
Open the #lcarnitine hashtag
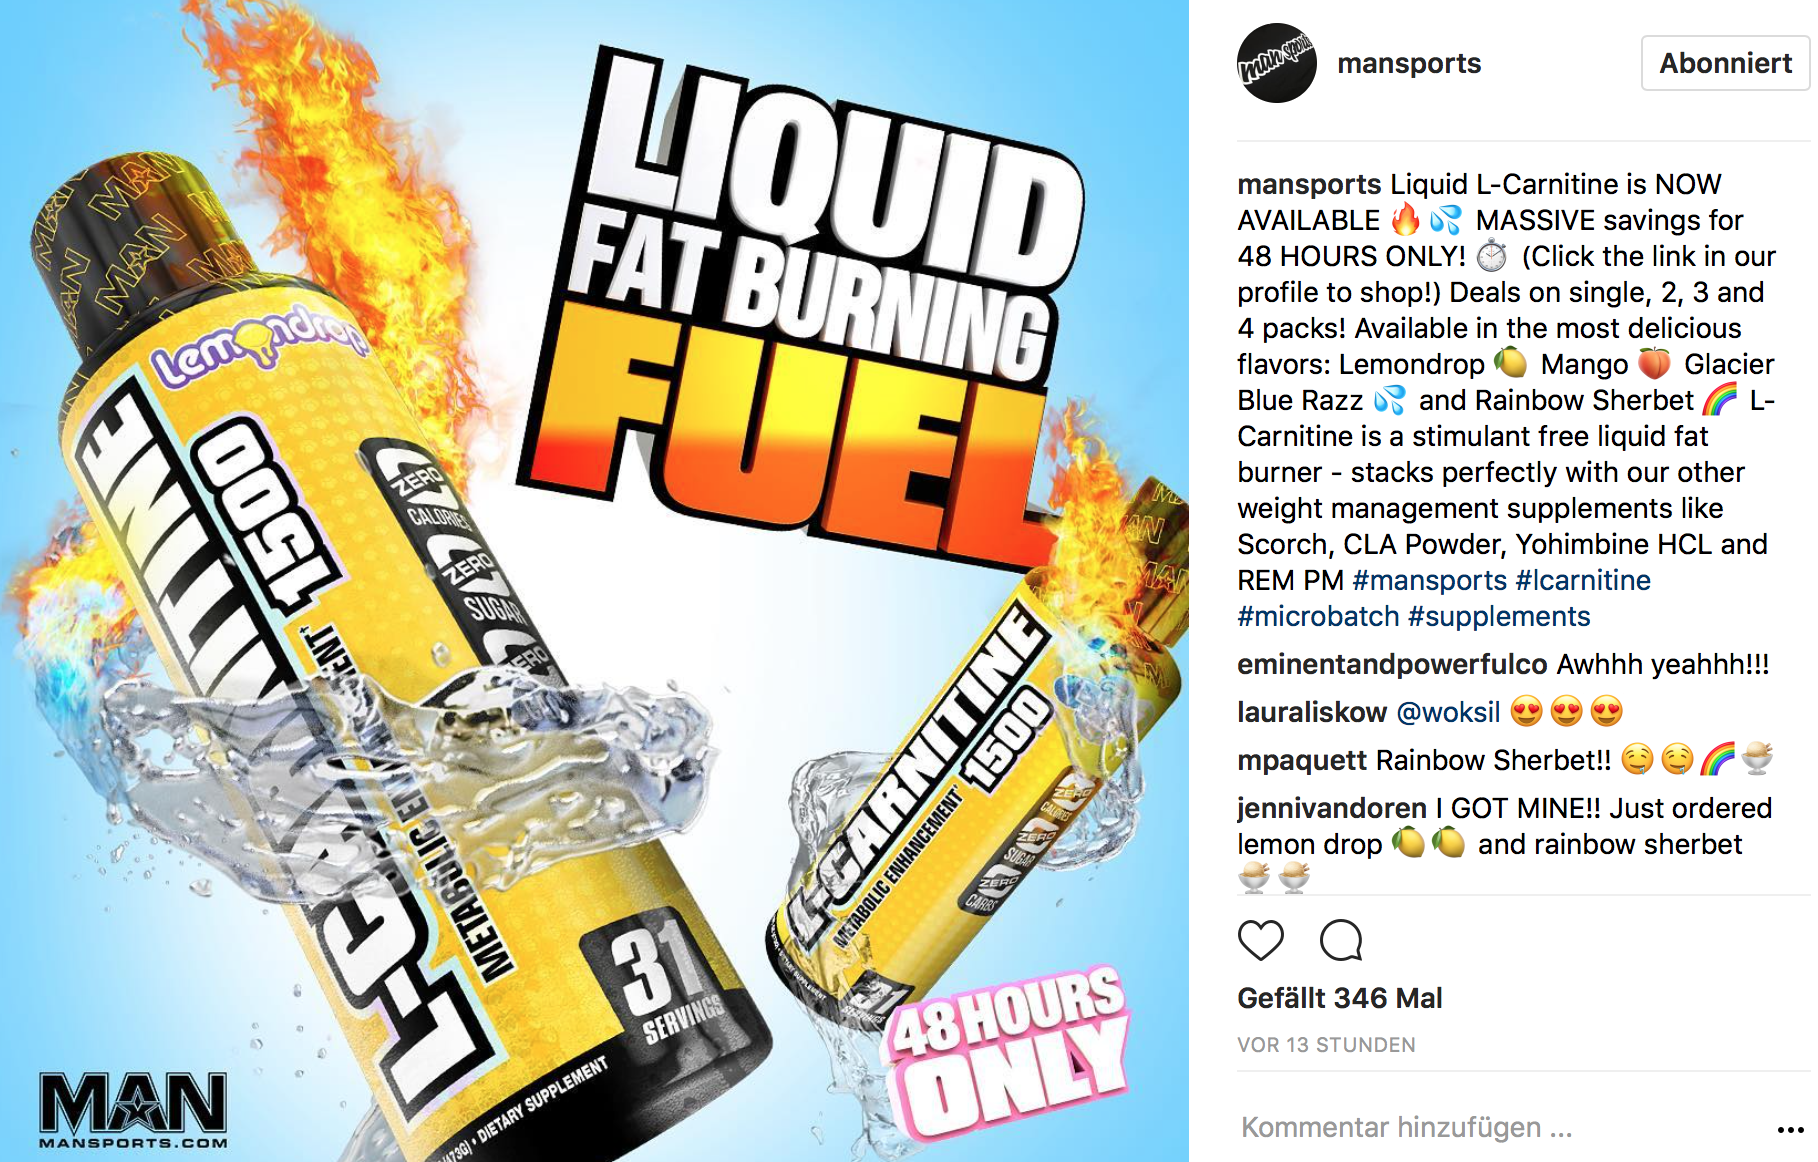(x=1583, y=580)
